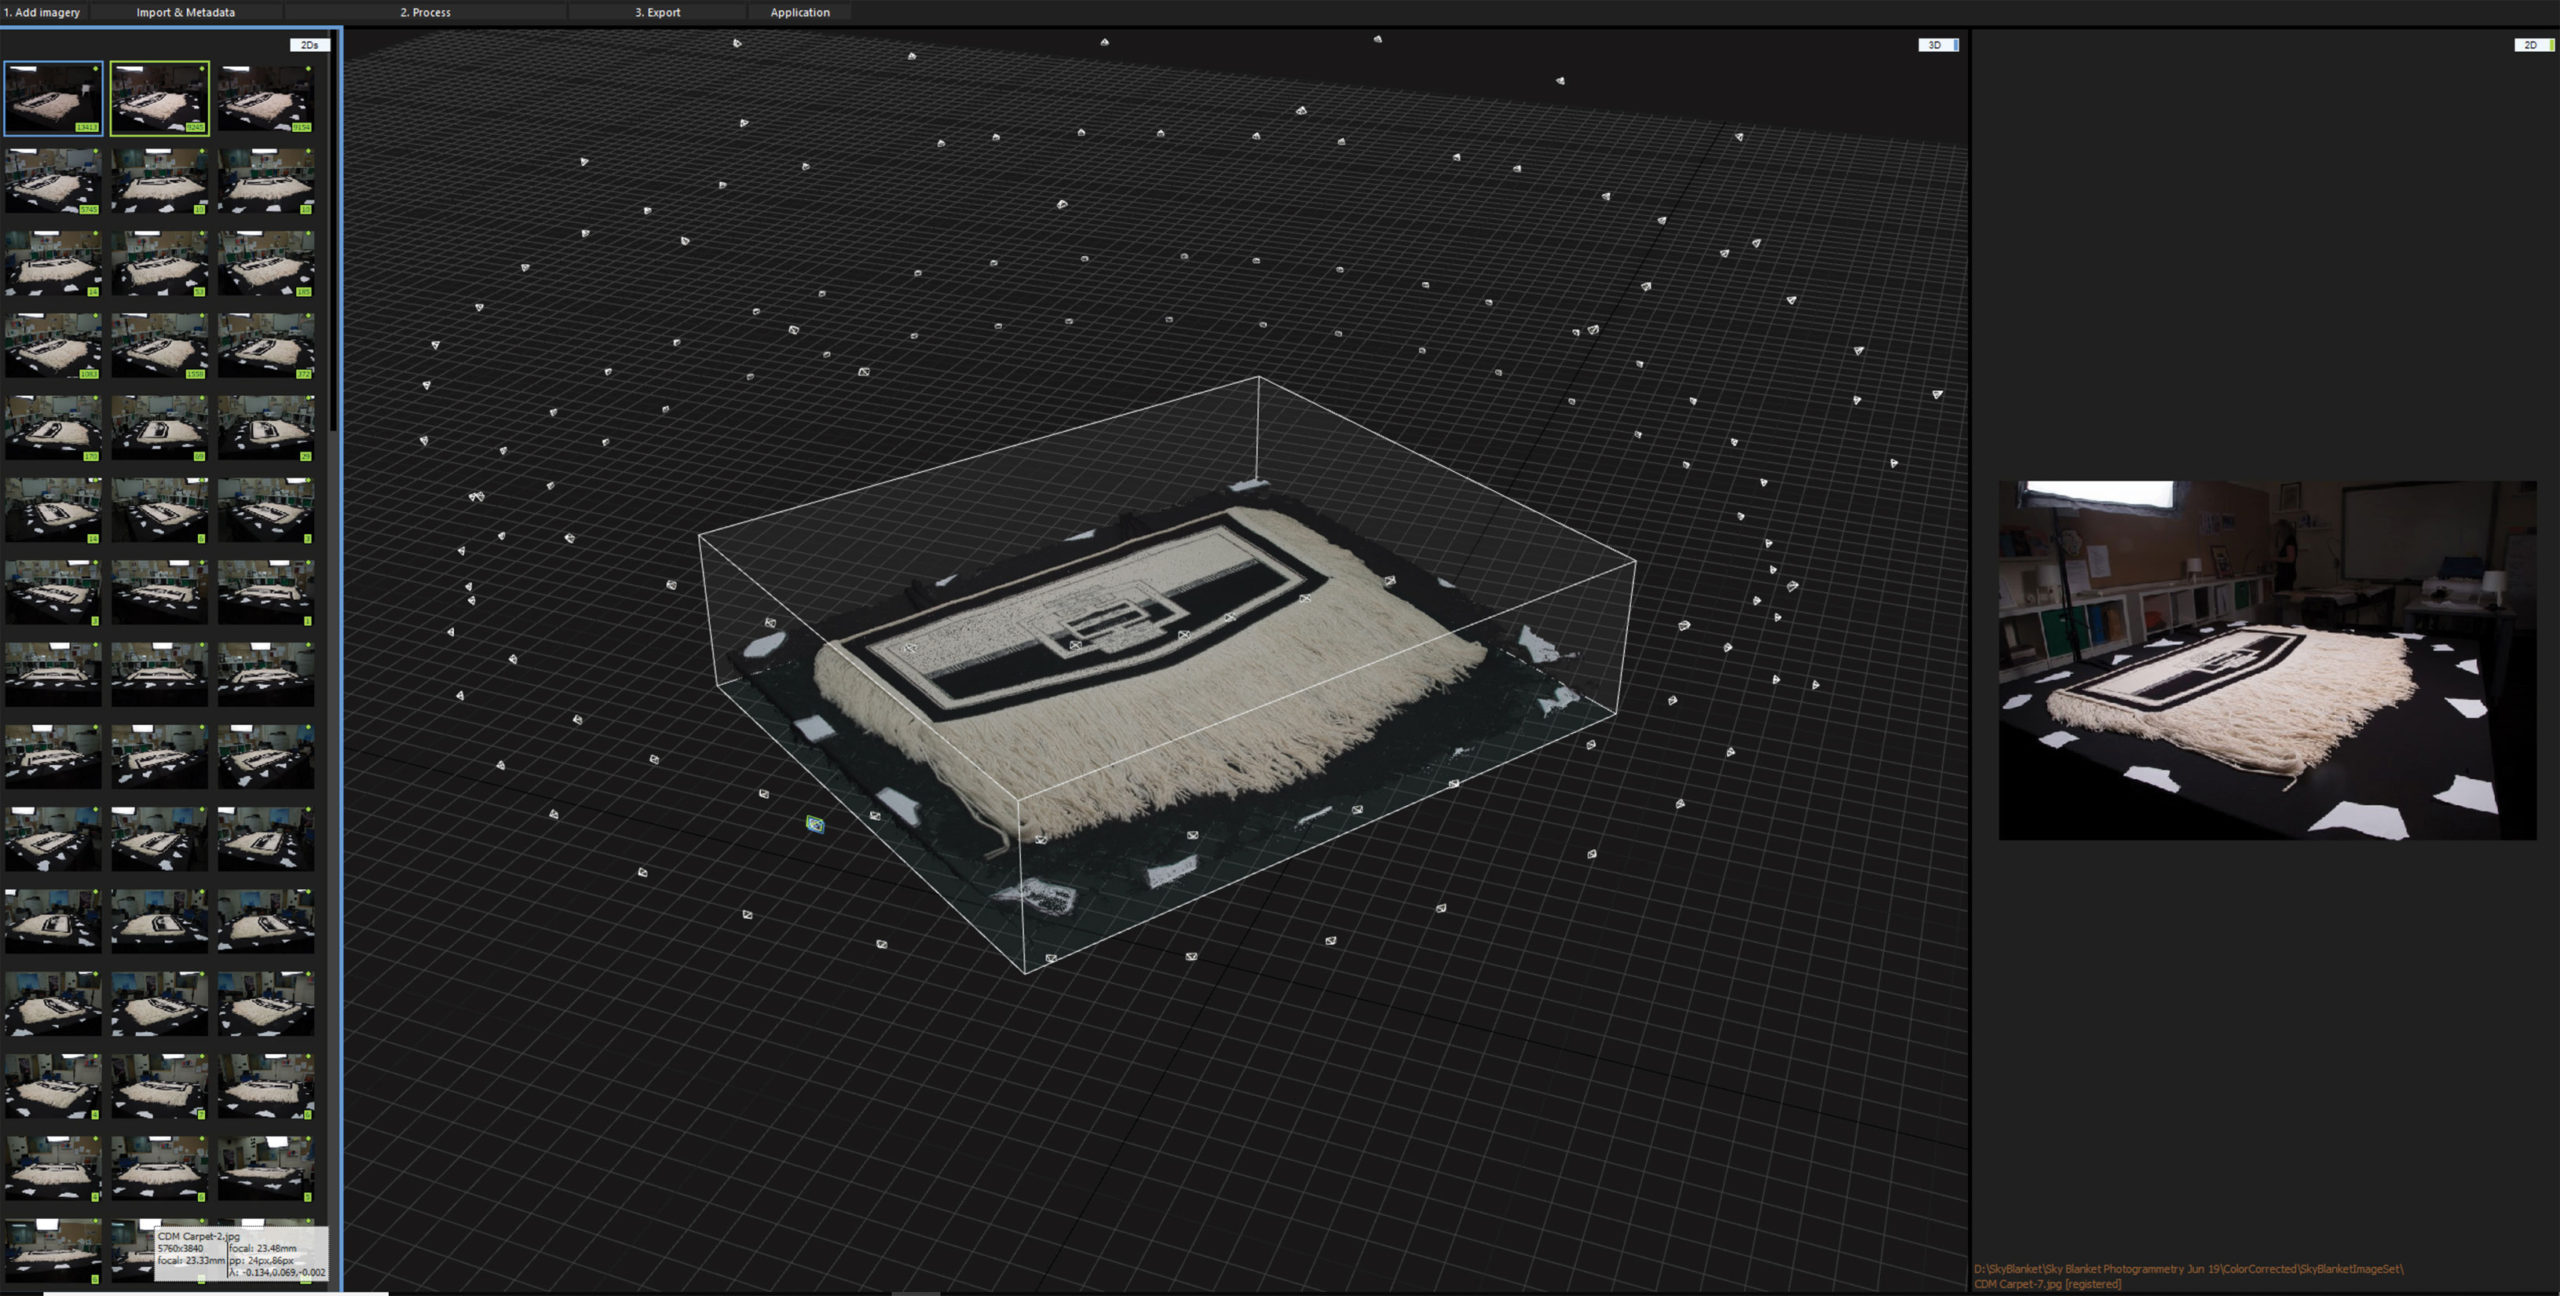Click the CDM Carpet-7.jpg [registered] status text

point(2047,1284)
